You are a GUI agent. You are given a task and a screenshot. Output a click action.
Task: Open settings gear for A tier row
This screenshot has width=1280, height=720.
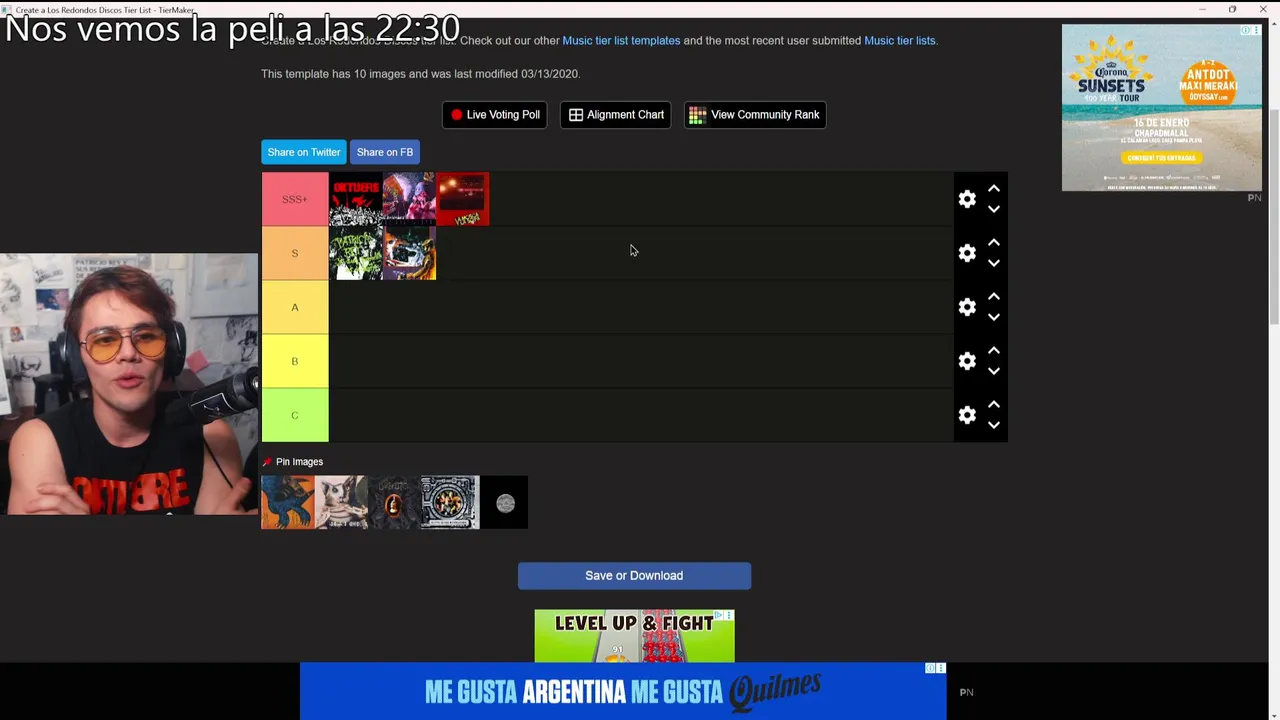click(967, 307)
